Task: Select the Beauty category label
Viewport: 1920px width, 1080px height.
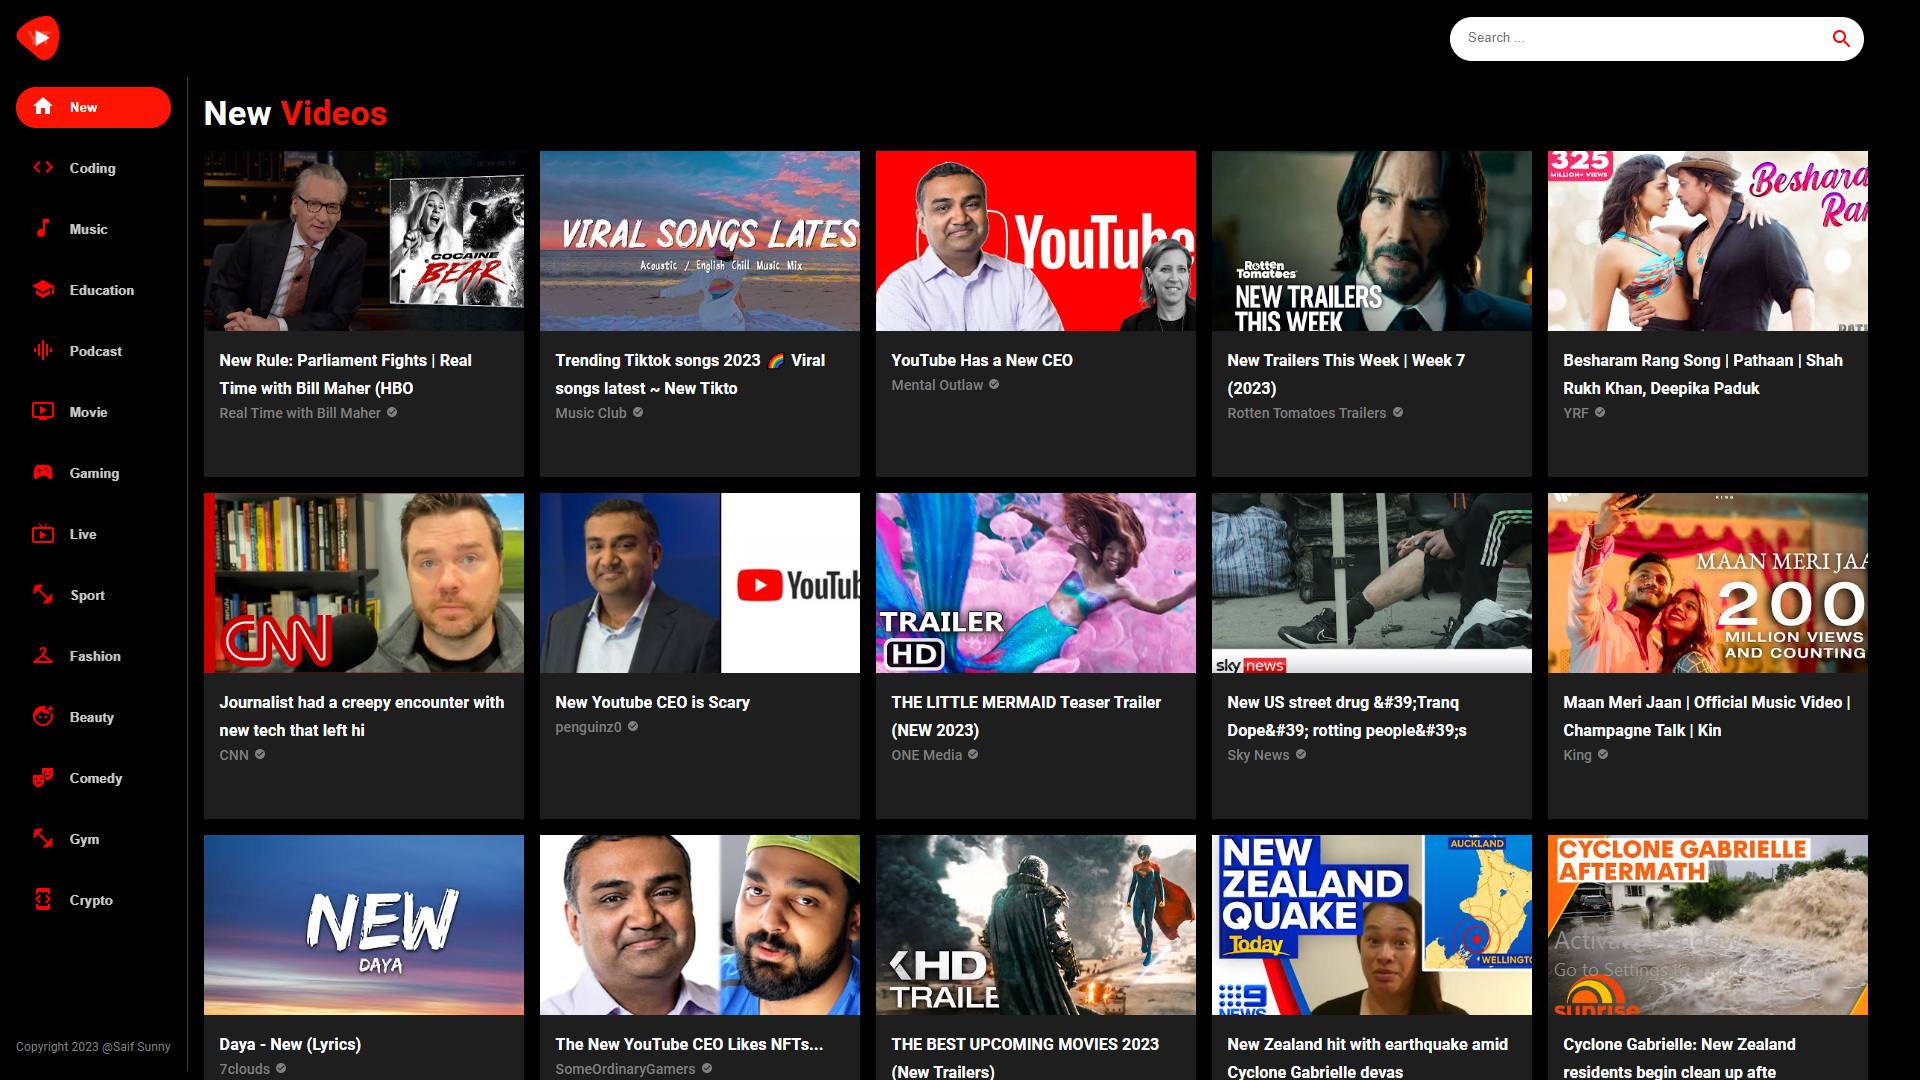Action: [91, 717]
